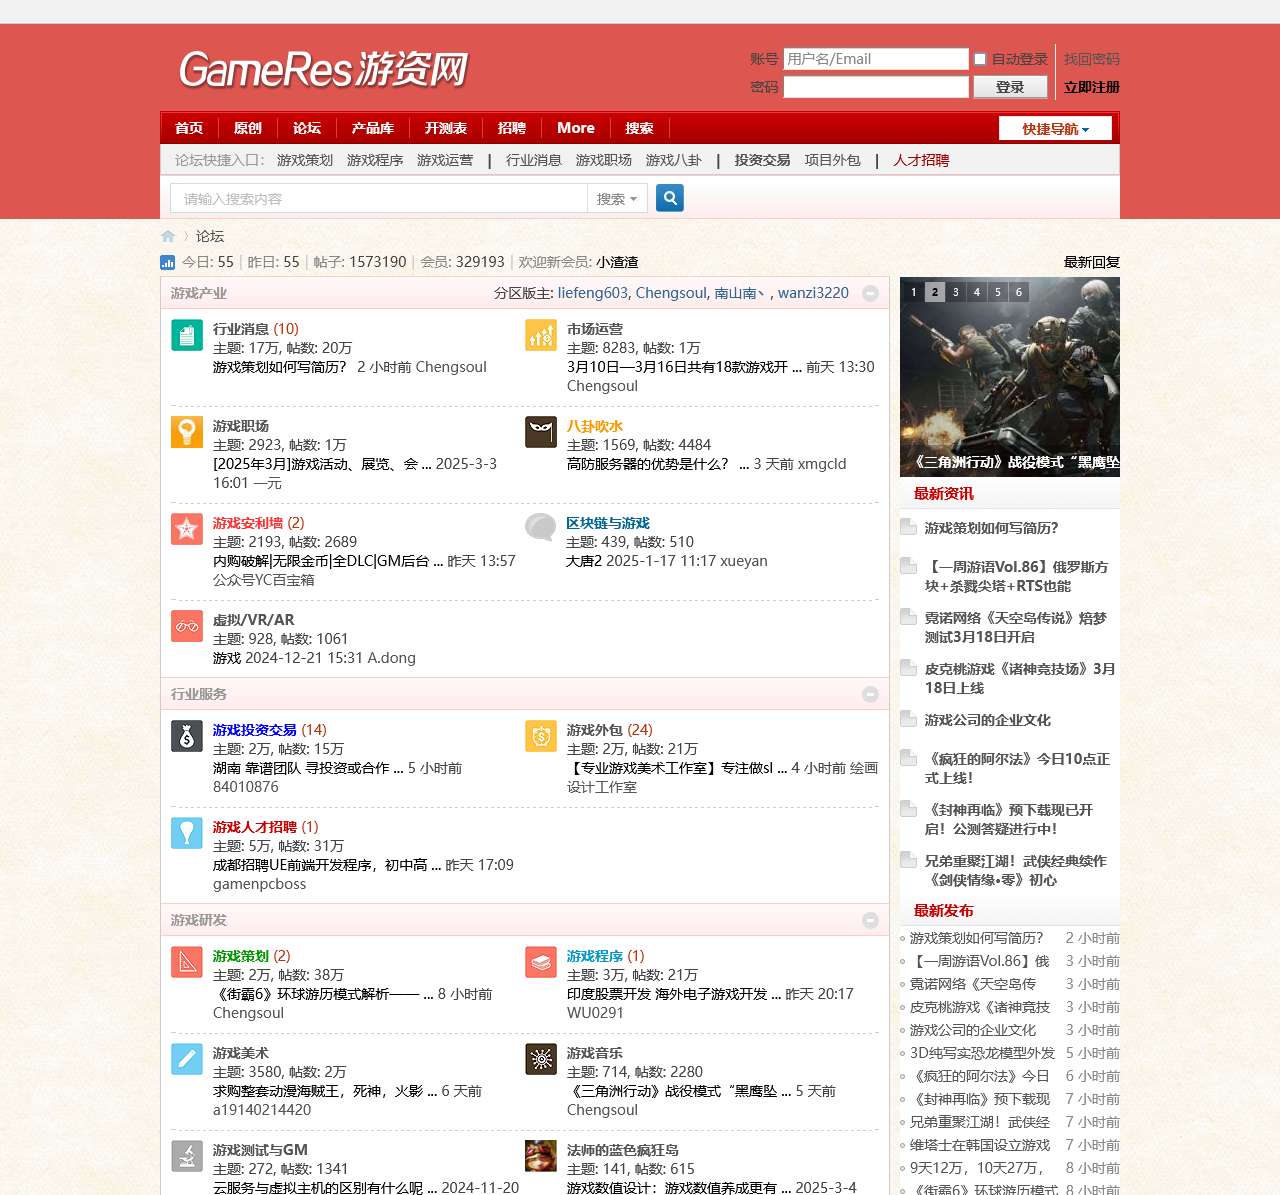Open the 市场运营 chart icon
This screenshot has width=1280, height=1195.
click(541, 335)
